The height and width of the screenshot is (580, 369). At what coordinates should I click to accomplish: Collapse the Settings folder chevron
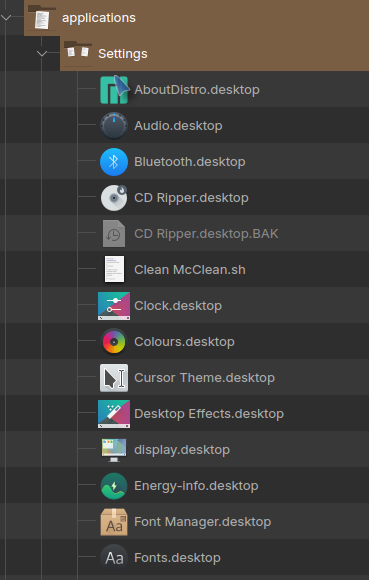point(42,54)
